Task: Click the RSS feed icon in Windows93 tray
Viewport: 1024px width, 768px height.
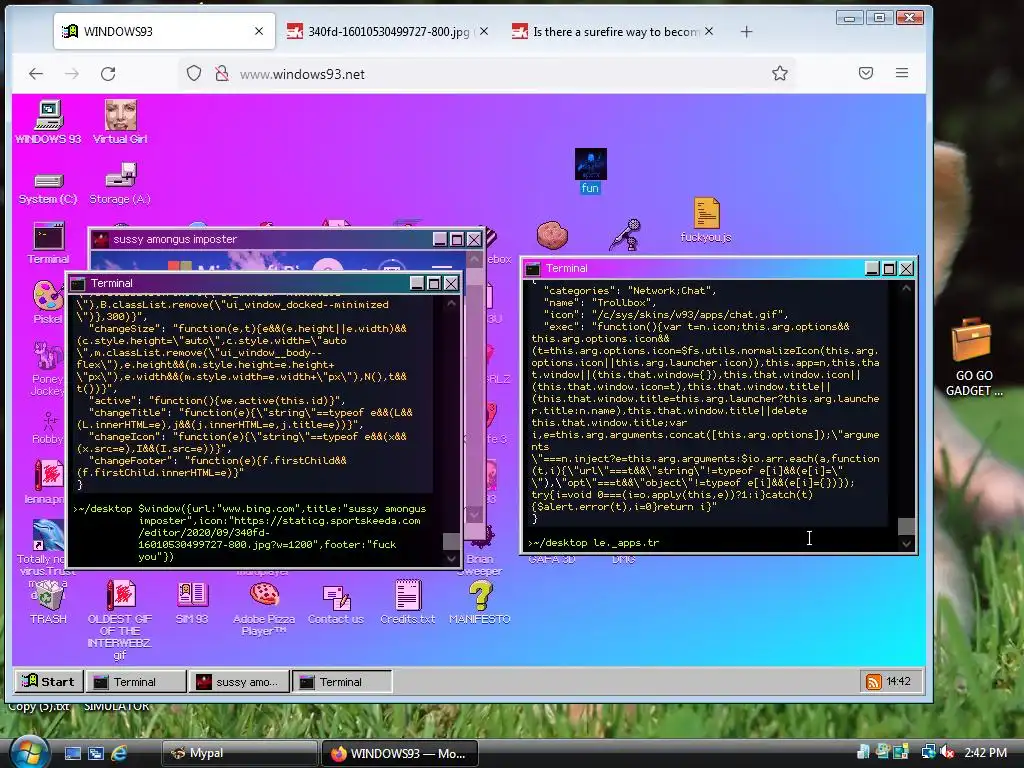Action: click(x=873, y=682)
